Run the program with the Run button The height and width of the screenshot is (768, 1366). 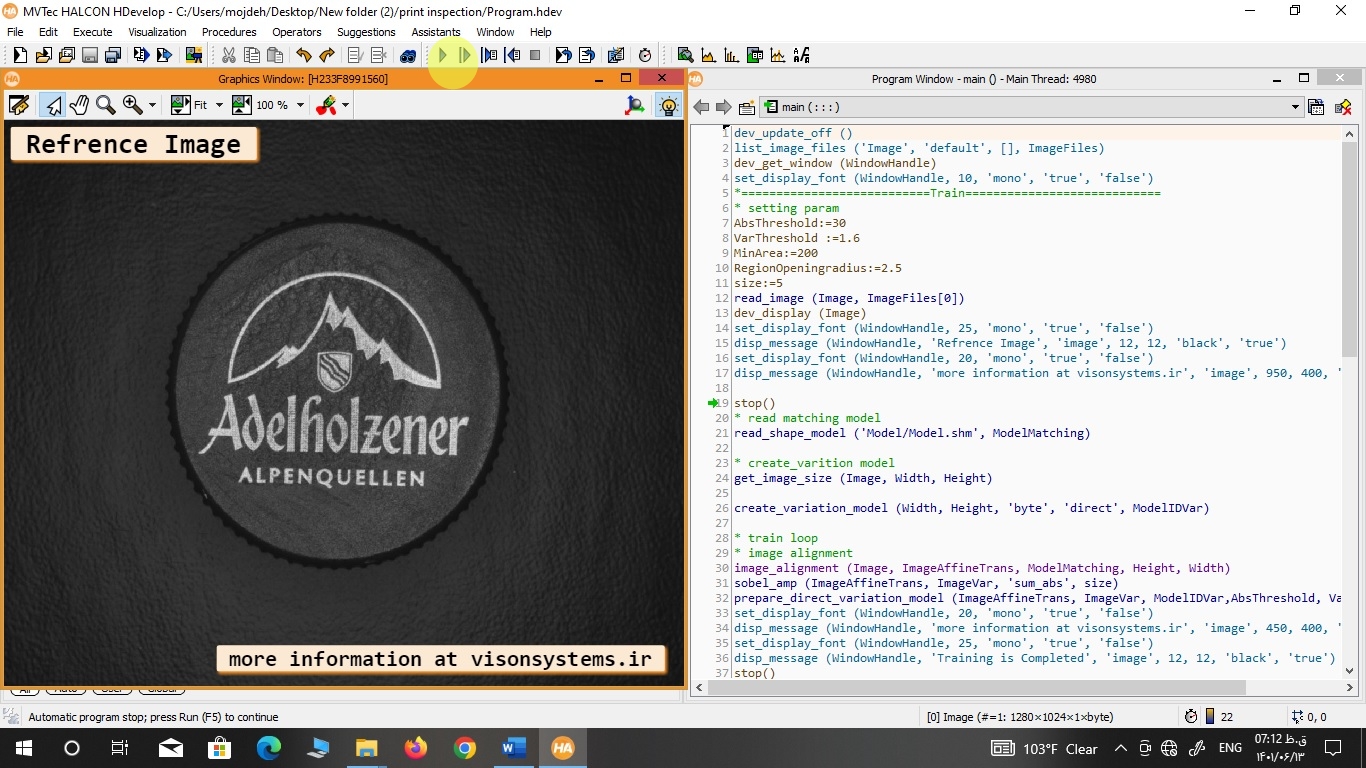pos(442,56)
